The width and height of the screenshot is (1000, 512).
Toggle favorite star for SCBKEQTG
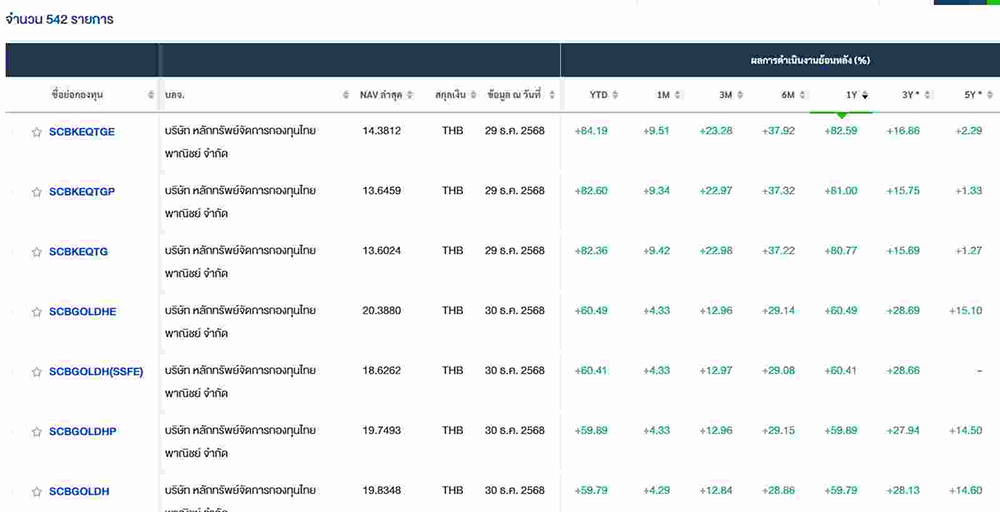click(37, 252)
